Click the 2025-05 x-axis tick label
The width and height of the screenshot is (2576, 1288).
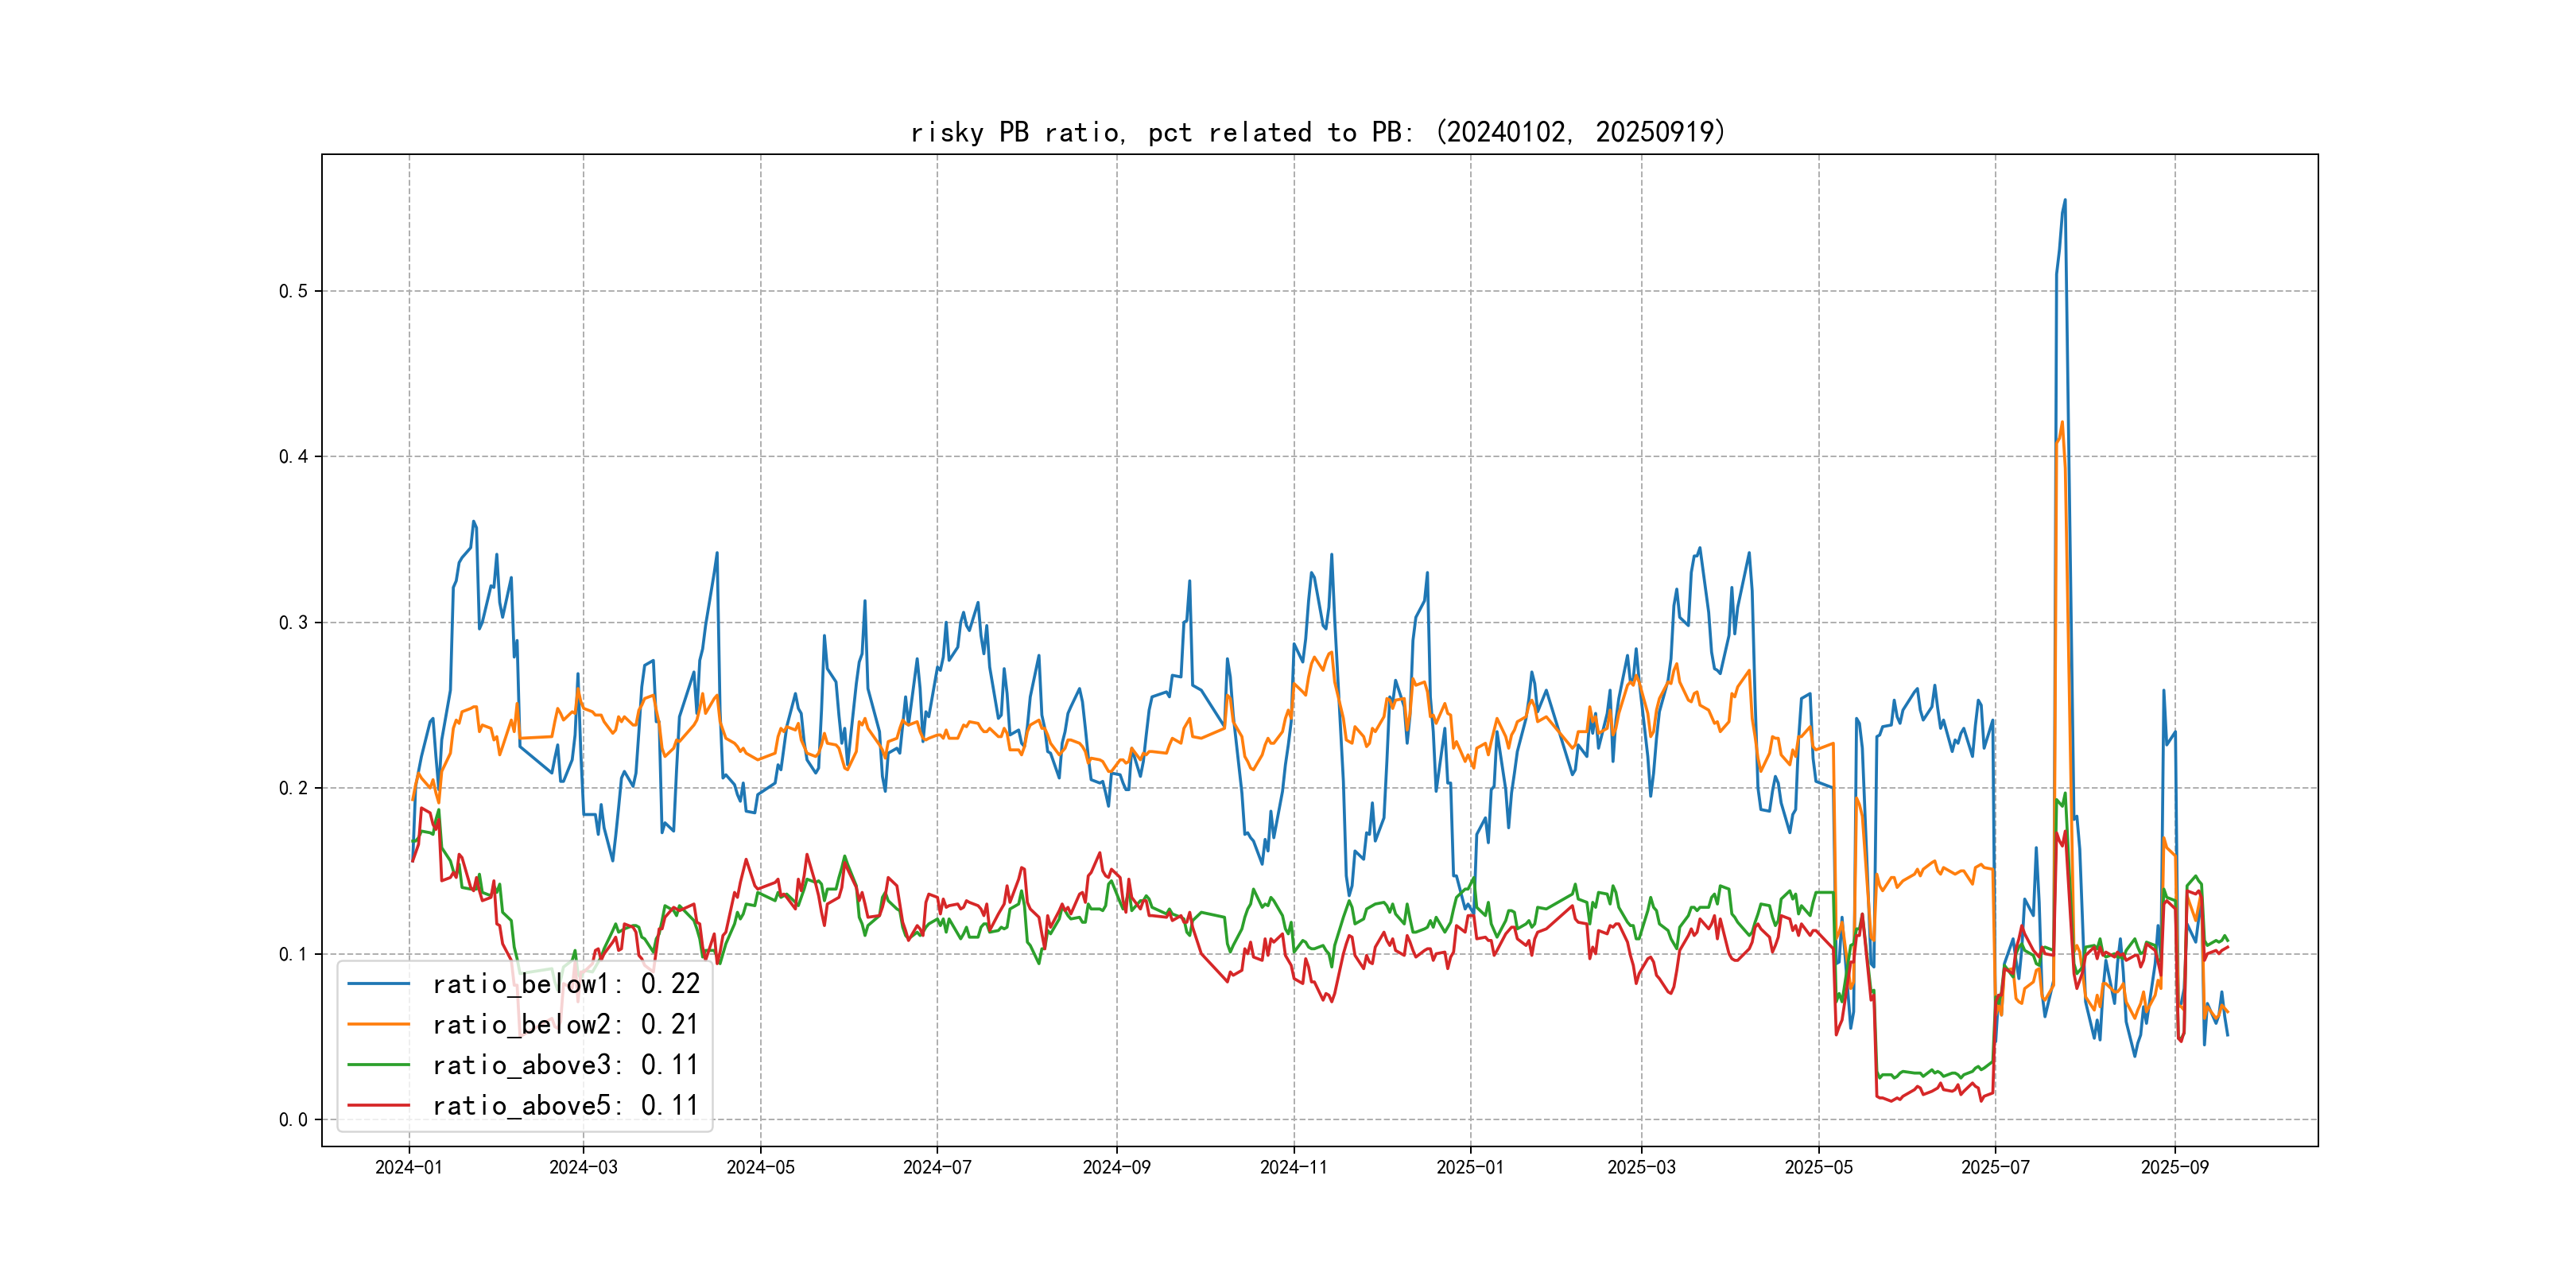(x=1818, y=1167)
